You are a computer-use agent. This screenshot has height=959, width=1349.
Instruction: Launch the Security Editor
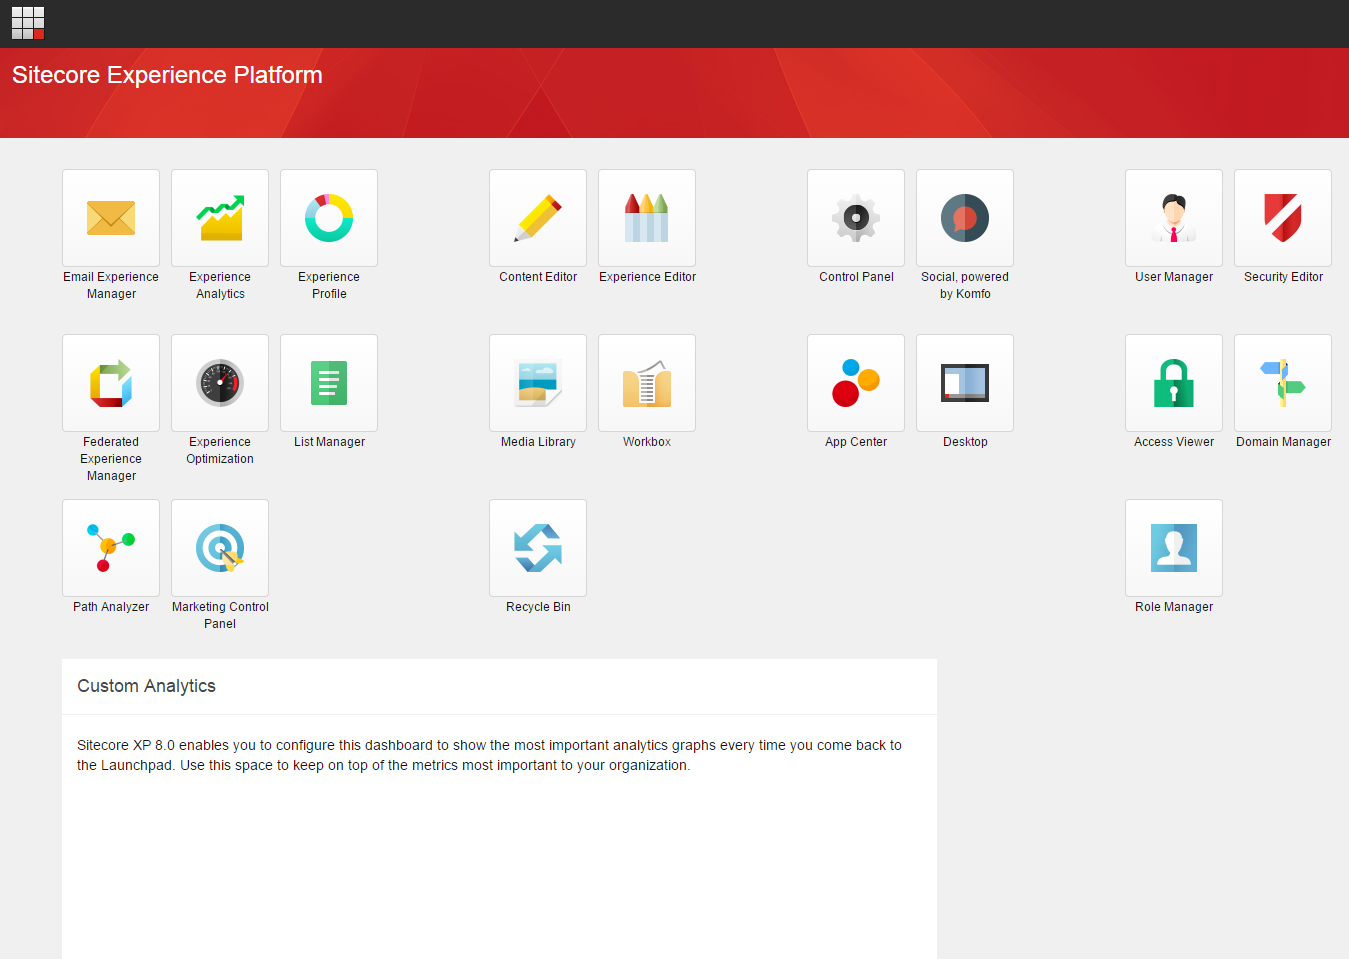pyautogui.click(x=1283, y=218)
